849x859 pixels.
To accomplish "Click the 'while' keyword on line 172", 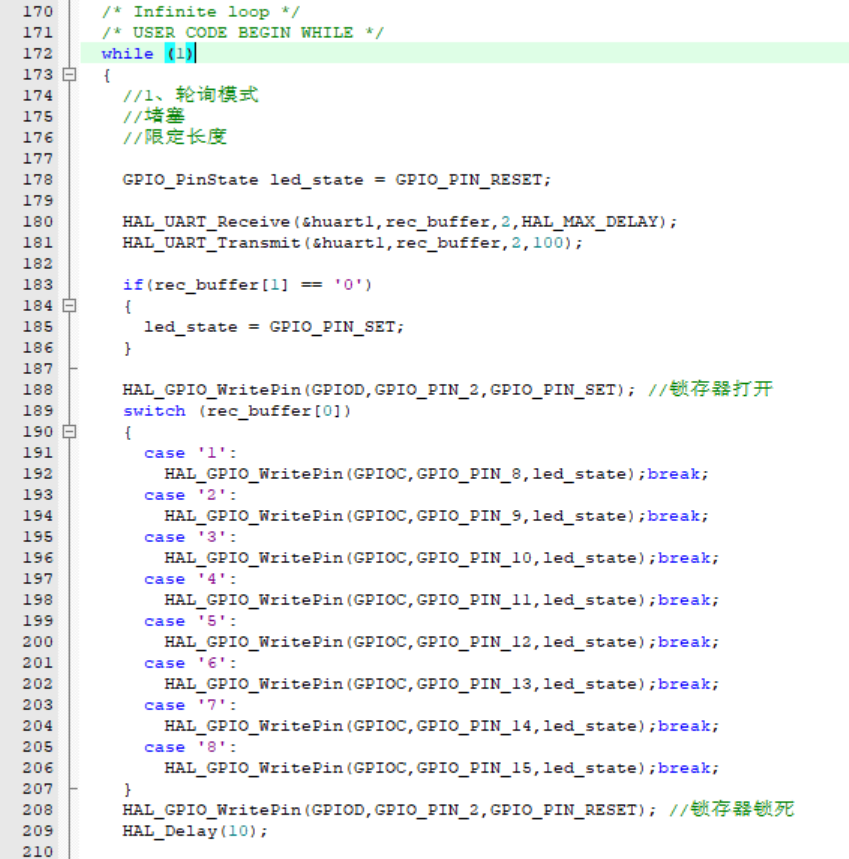I will 127,54.
